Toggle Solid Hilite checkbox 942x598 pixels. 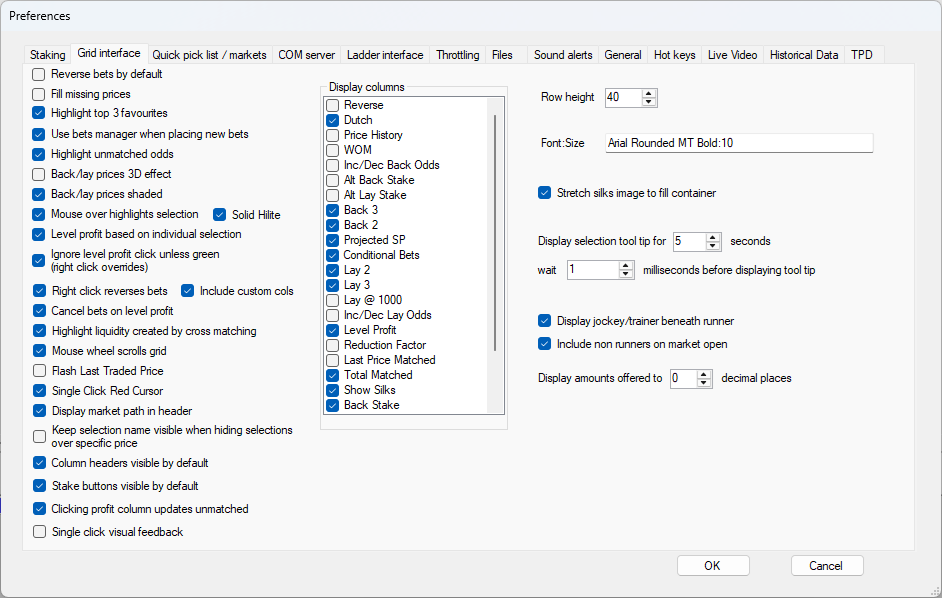click(x=219, y=215)
